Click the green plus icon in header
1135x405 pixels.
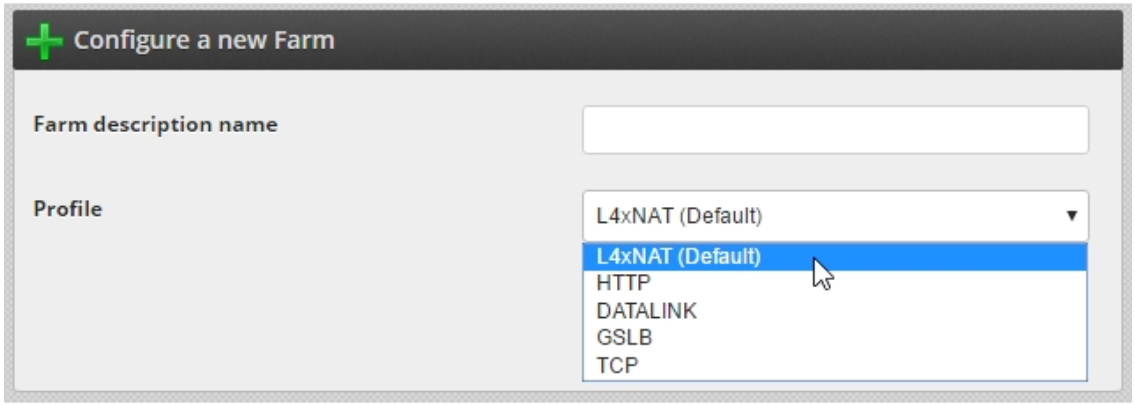click(x=43, y=40)
